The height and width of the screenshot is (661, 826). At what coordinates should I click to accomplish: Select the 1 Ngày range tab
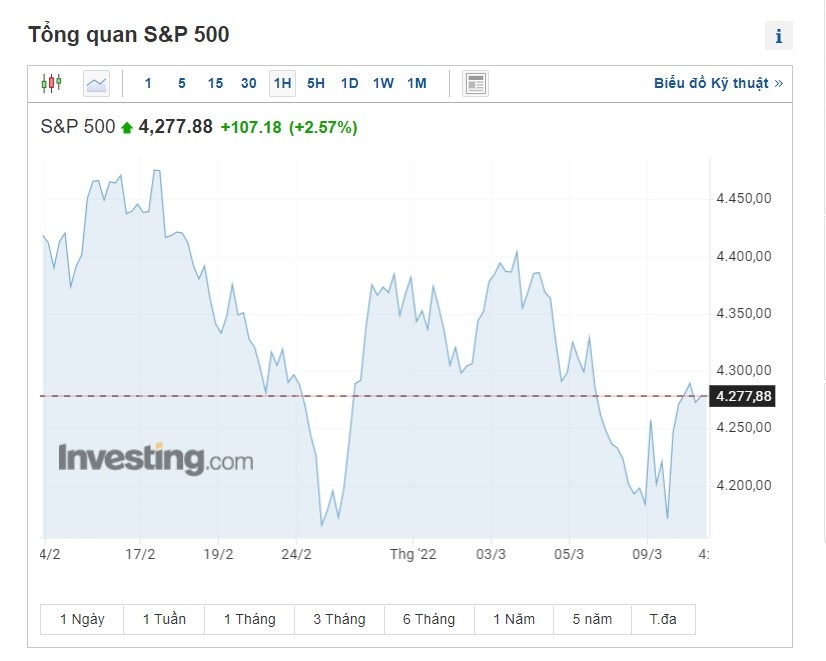coord(82,619)
